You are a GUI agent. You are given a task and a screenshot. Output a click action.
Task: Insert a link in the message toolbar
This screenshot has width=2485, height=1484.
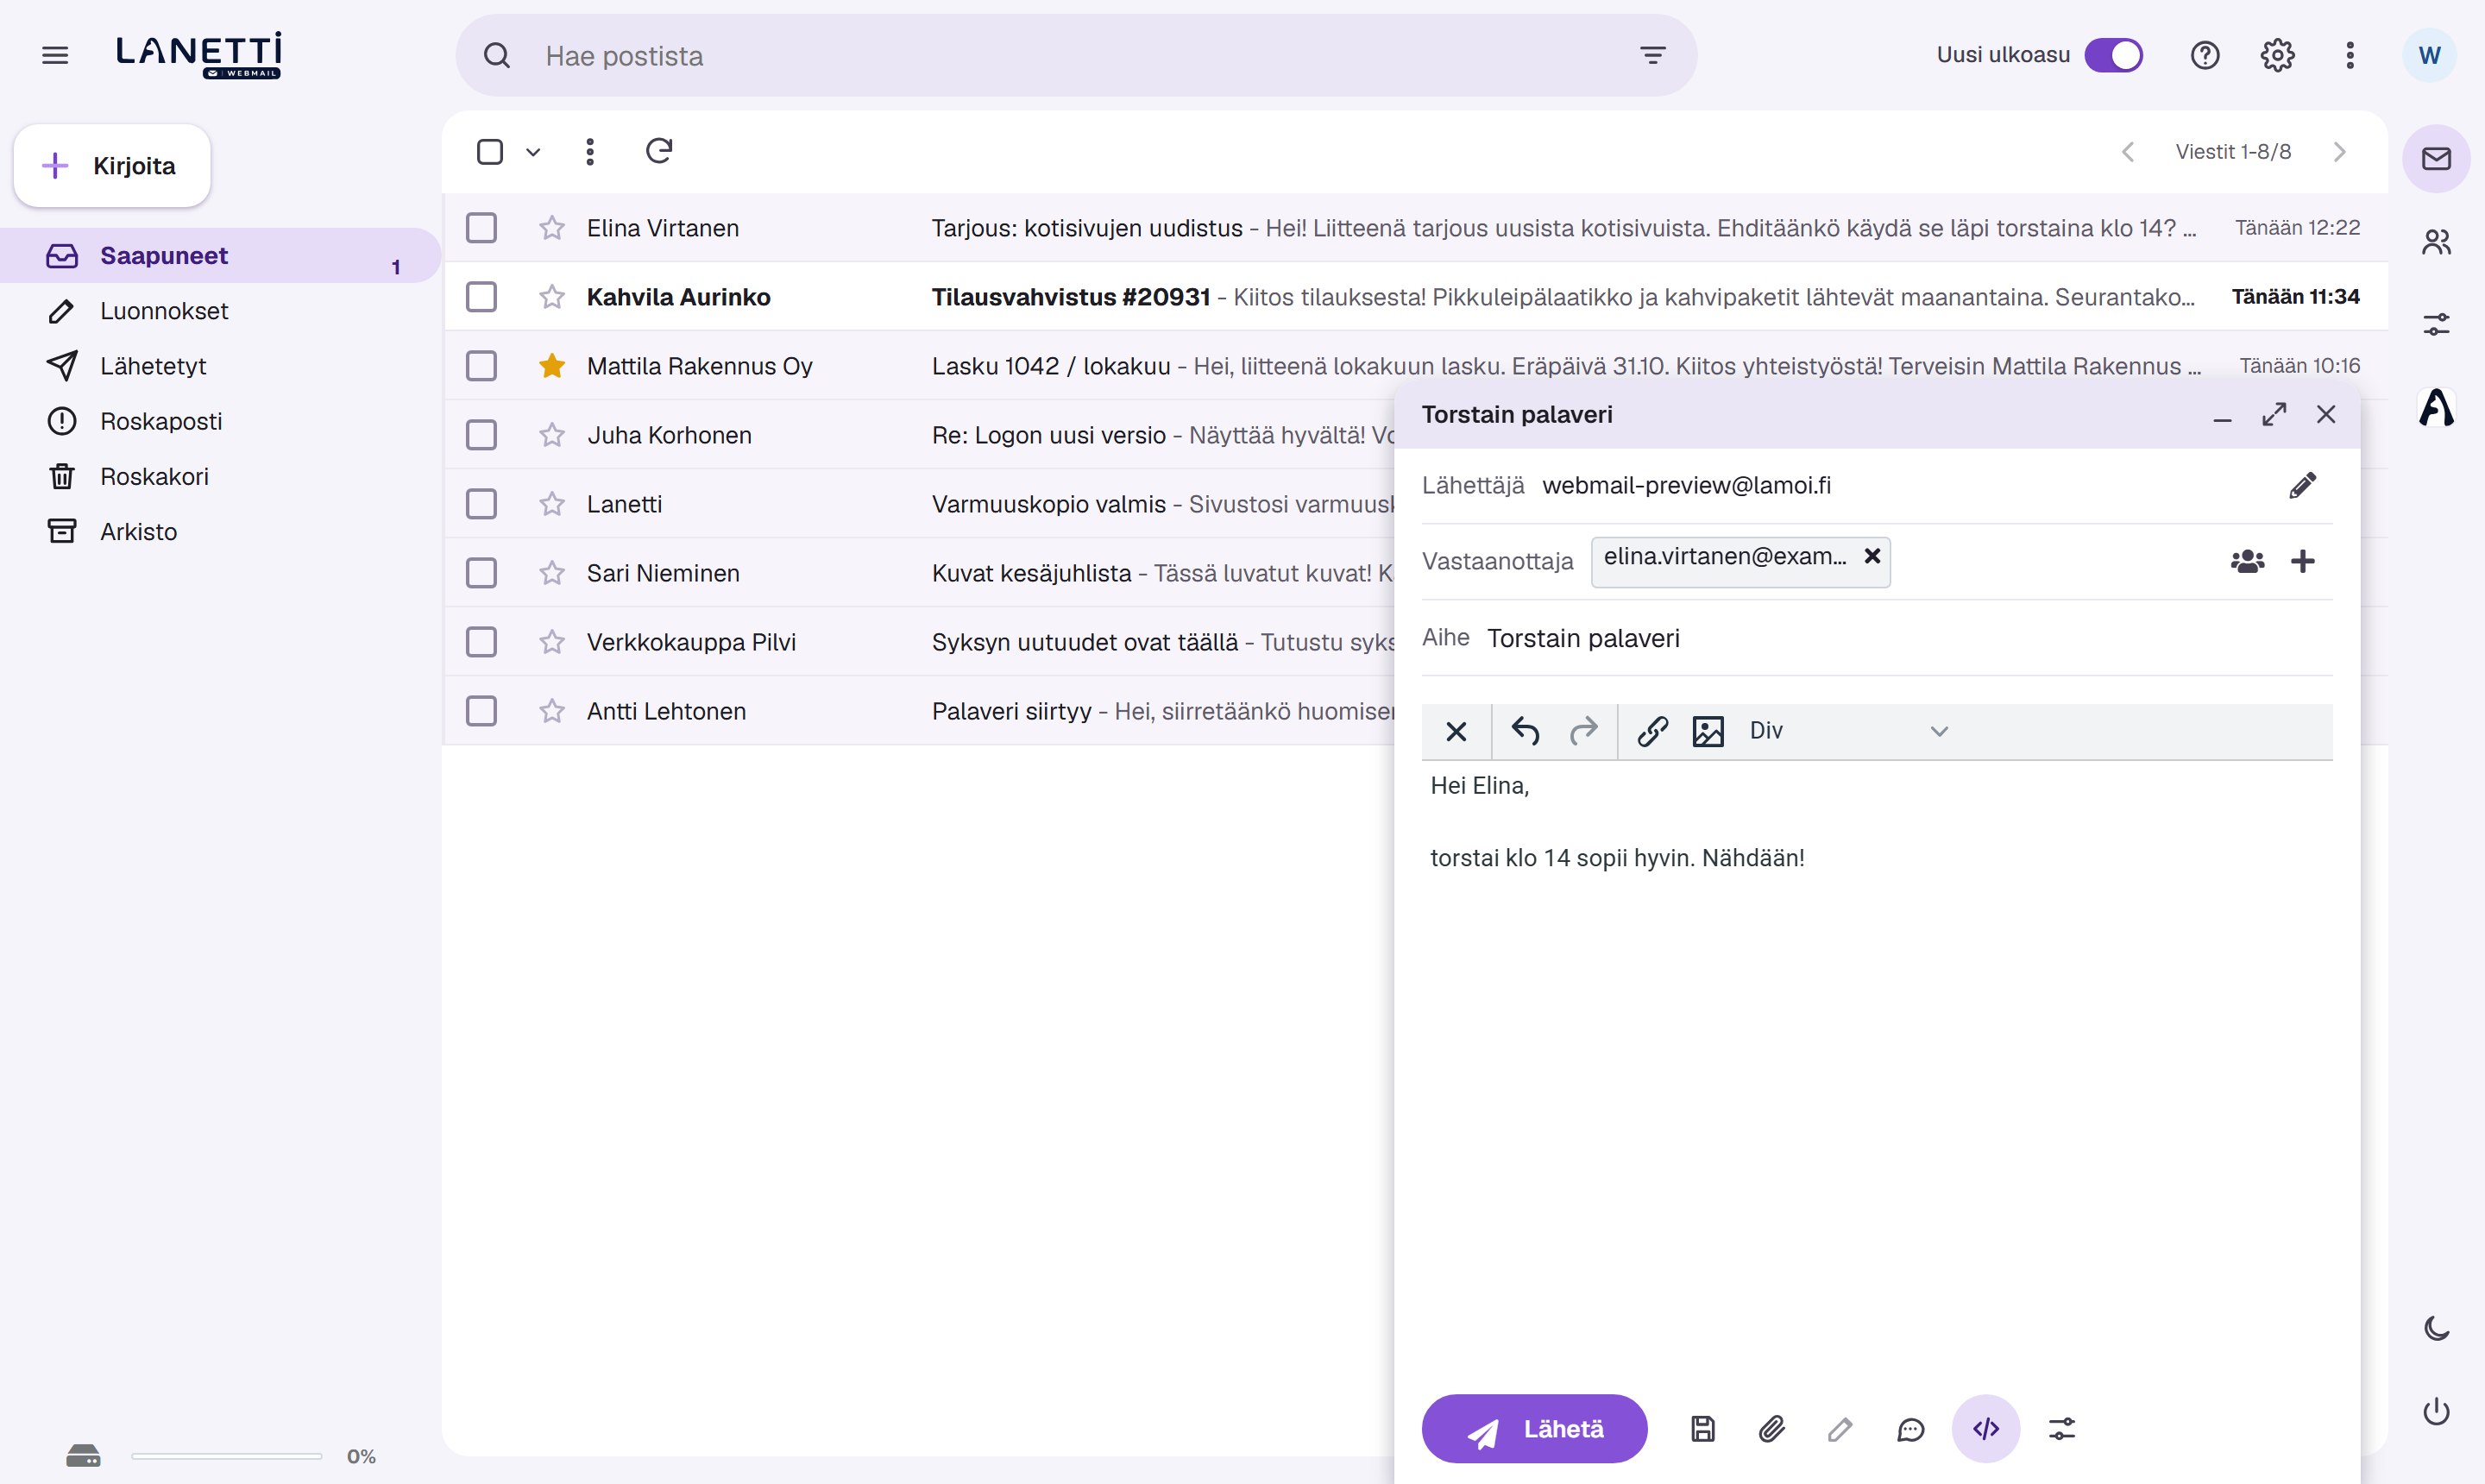(1652, 731)
